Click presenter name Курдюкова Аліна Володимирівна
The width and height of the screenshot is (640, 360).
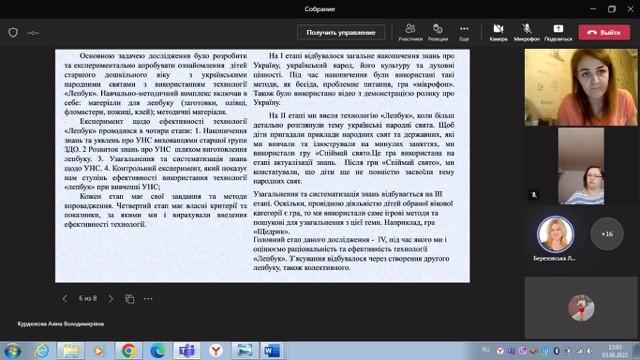click(x=61, y=324)
